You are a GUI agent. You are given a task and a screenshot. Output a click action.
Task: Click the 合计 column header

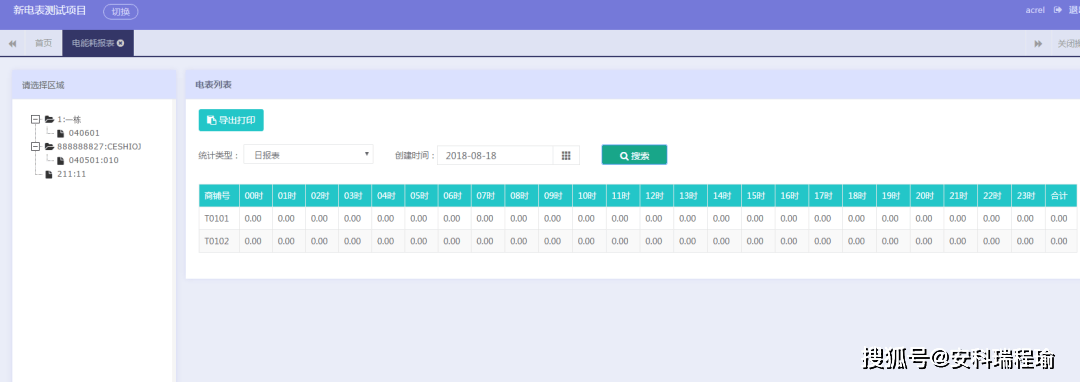click(1061, 195)
